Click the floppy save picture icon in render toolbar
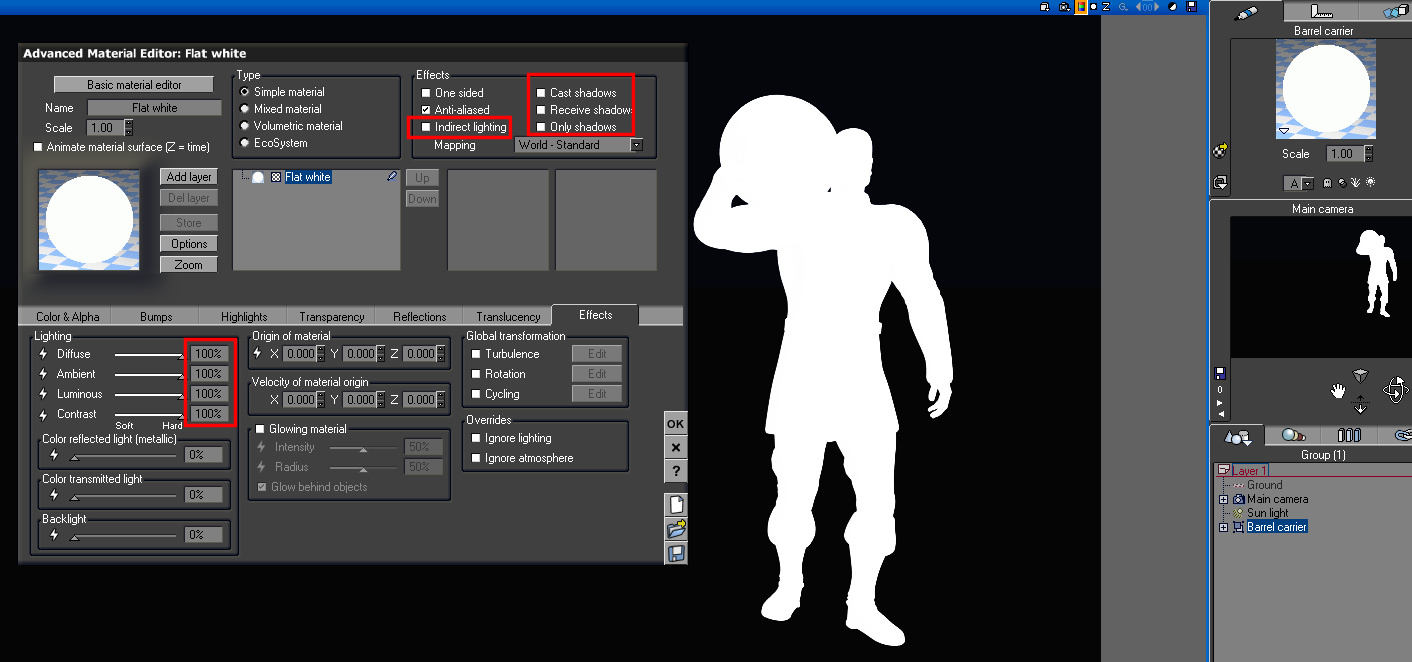The height and width of the screenshot is (662, 1412). point(1191,6)
